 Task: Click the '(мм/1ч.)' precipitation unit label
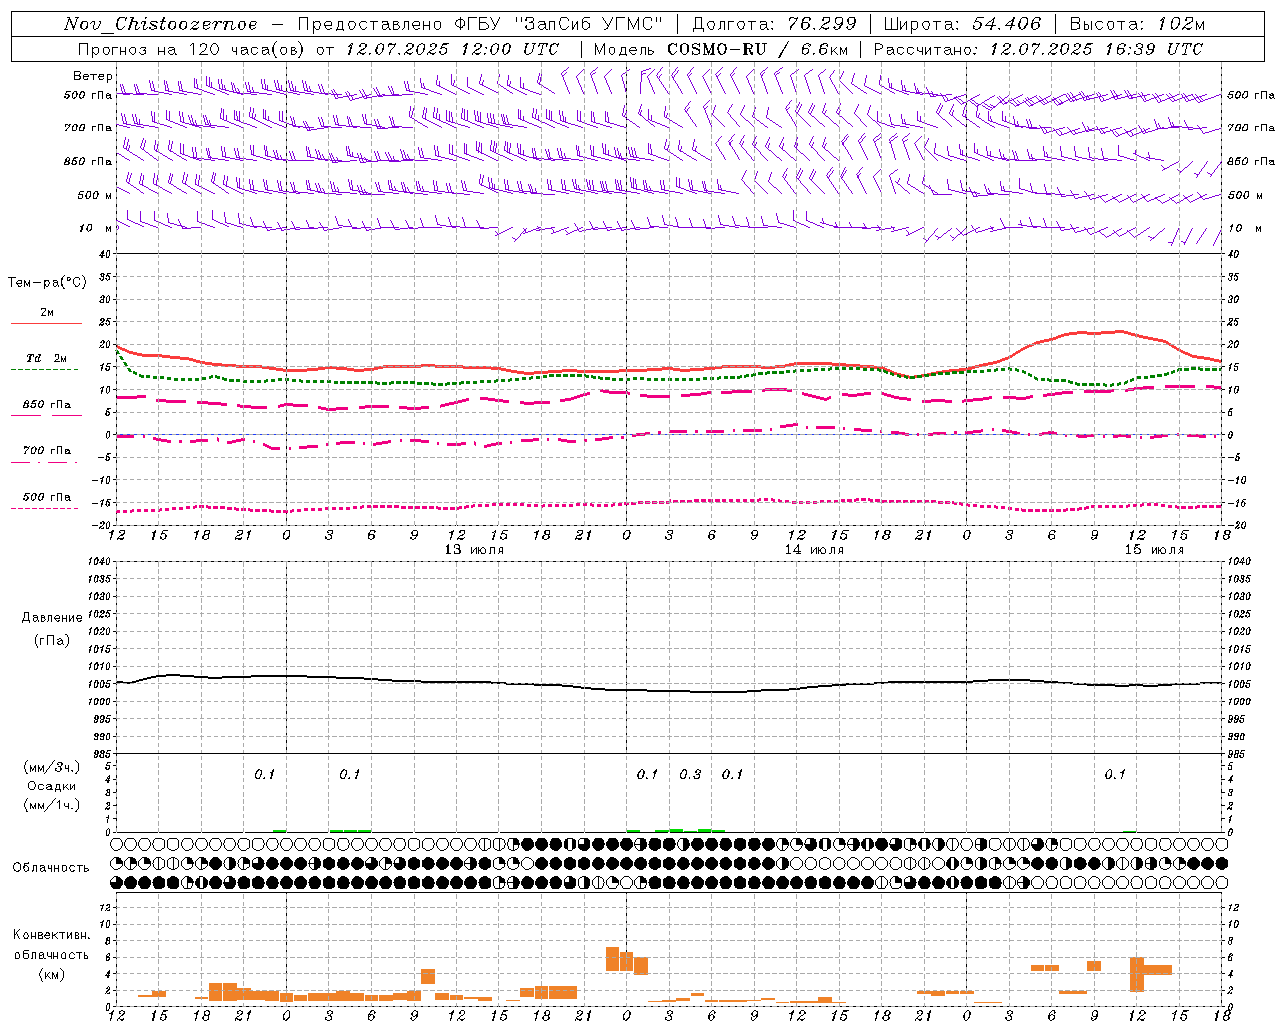52,805
